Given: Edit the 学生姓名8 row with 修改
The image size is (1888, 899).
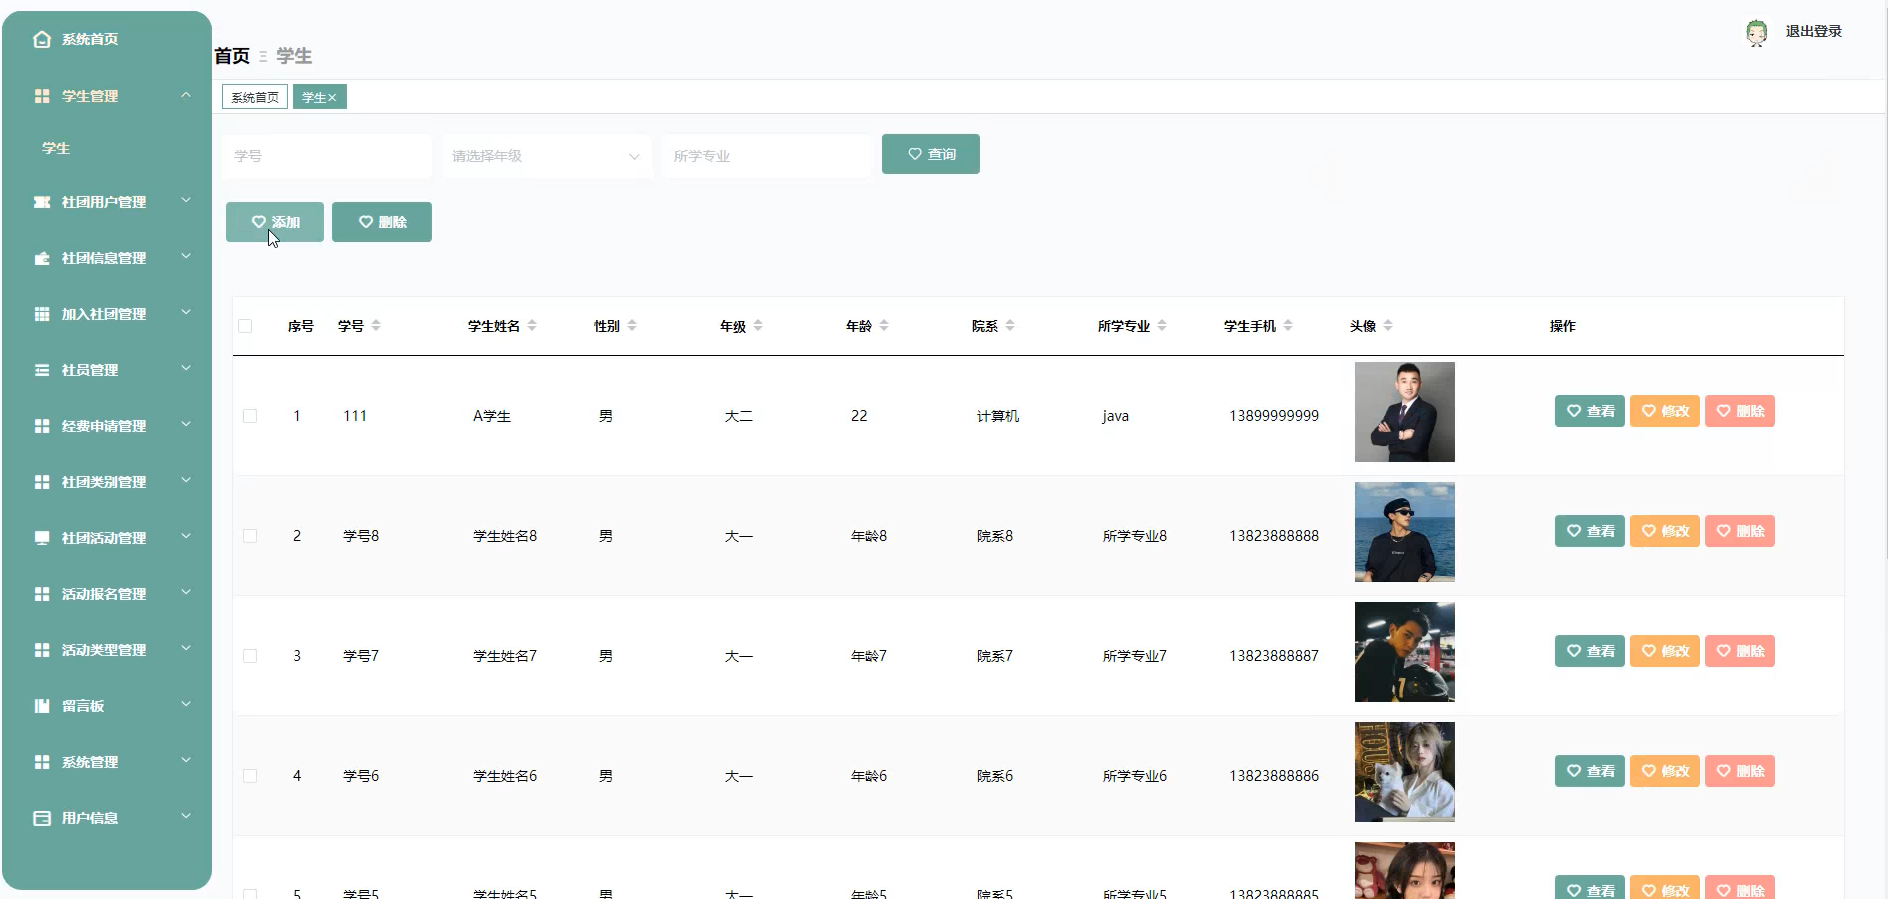Looking at the screenshot, I should click(x=1665, y=531).
